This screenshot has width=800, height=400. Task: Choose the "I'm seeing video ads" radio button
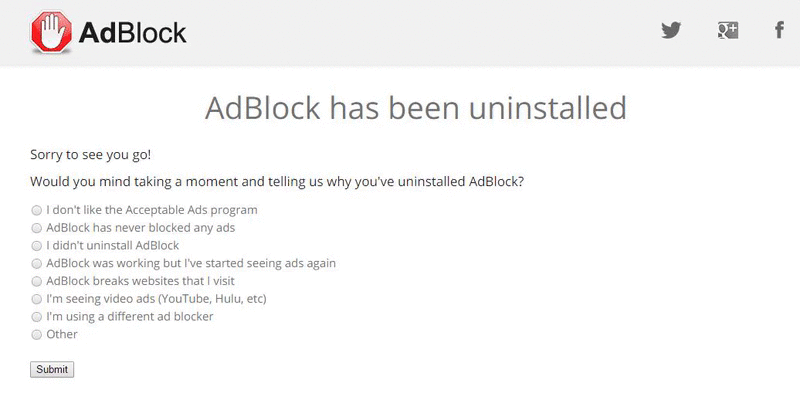click(36, 299)
